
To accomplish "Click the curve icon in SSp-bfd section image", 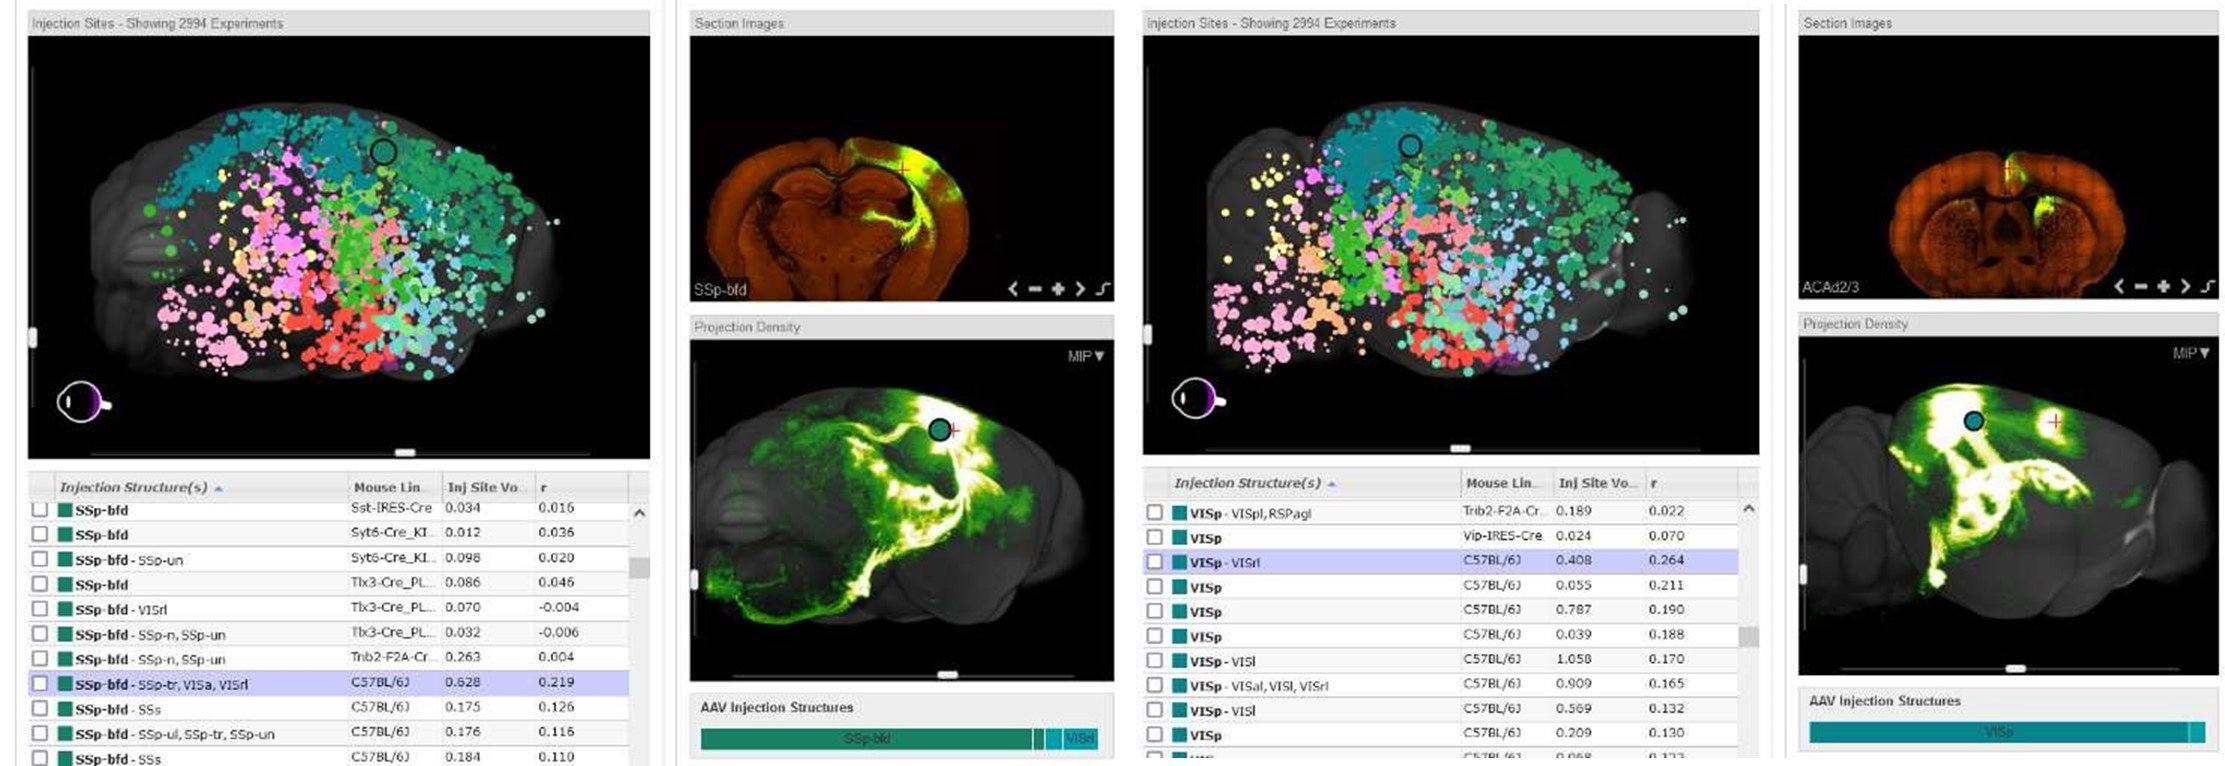I will [1102, 289].
